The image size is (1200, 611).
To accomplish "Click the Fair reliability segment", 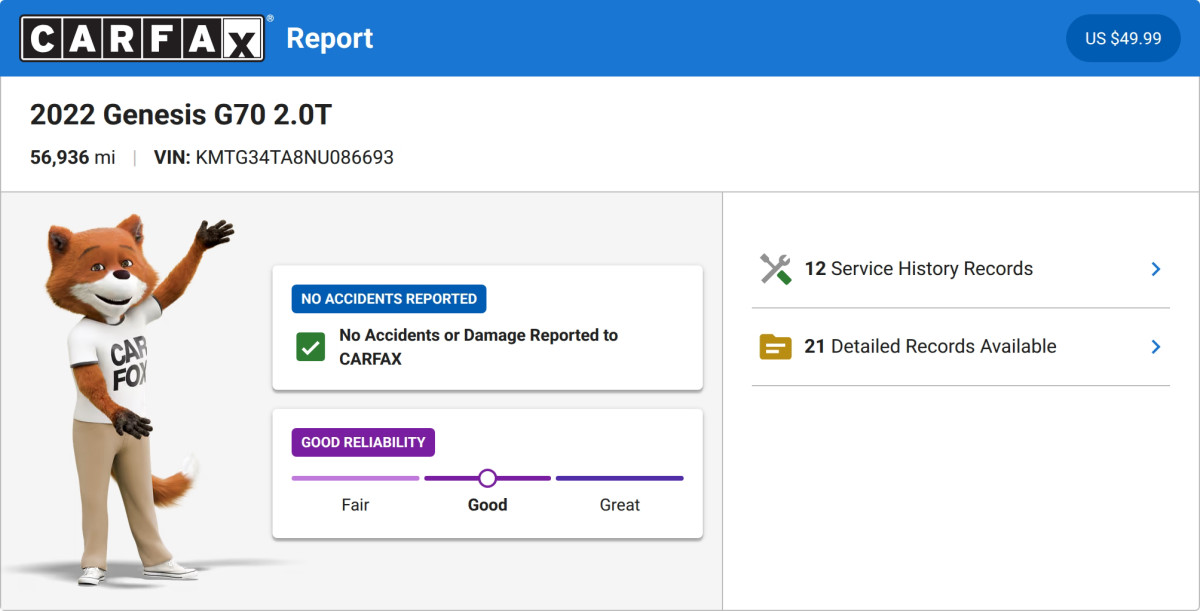I will 355,478.
